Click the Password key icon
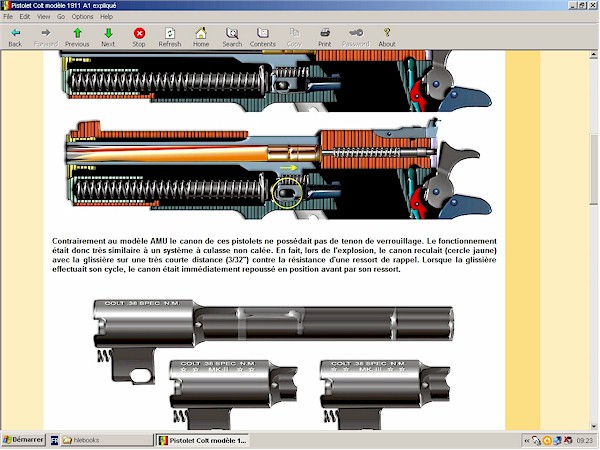 [356, 37]
